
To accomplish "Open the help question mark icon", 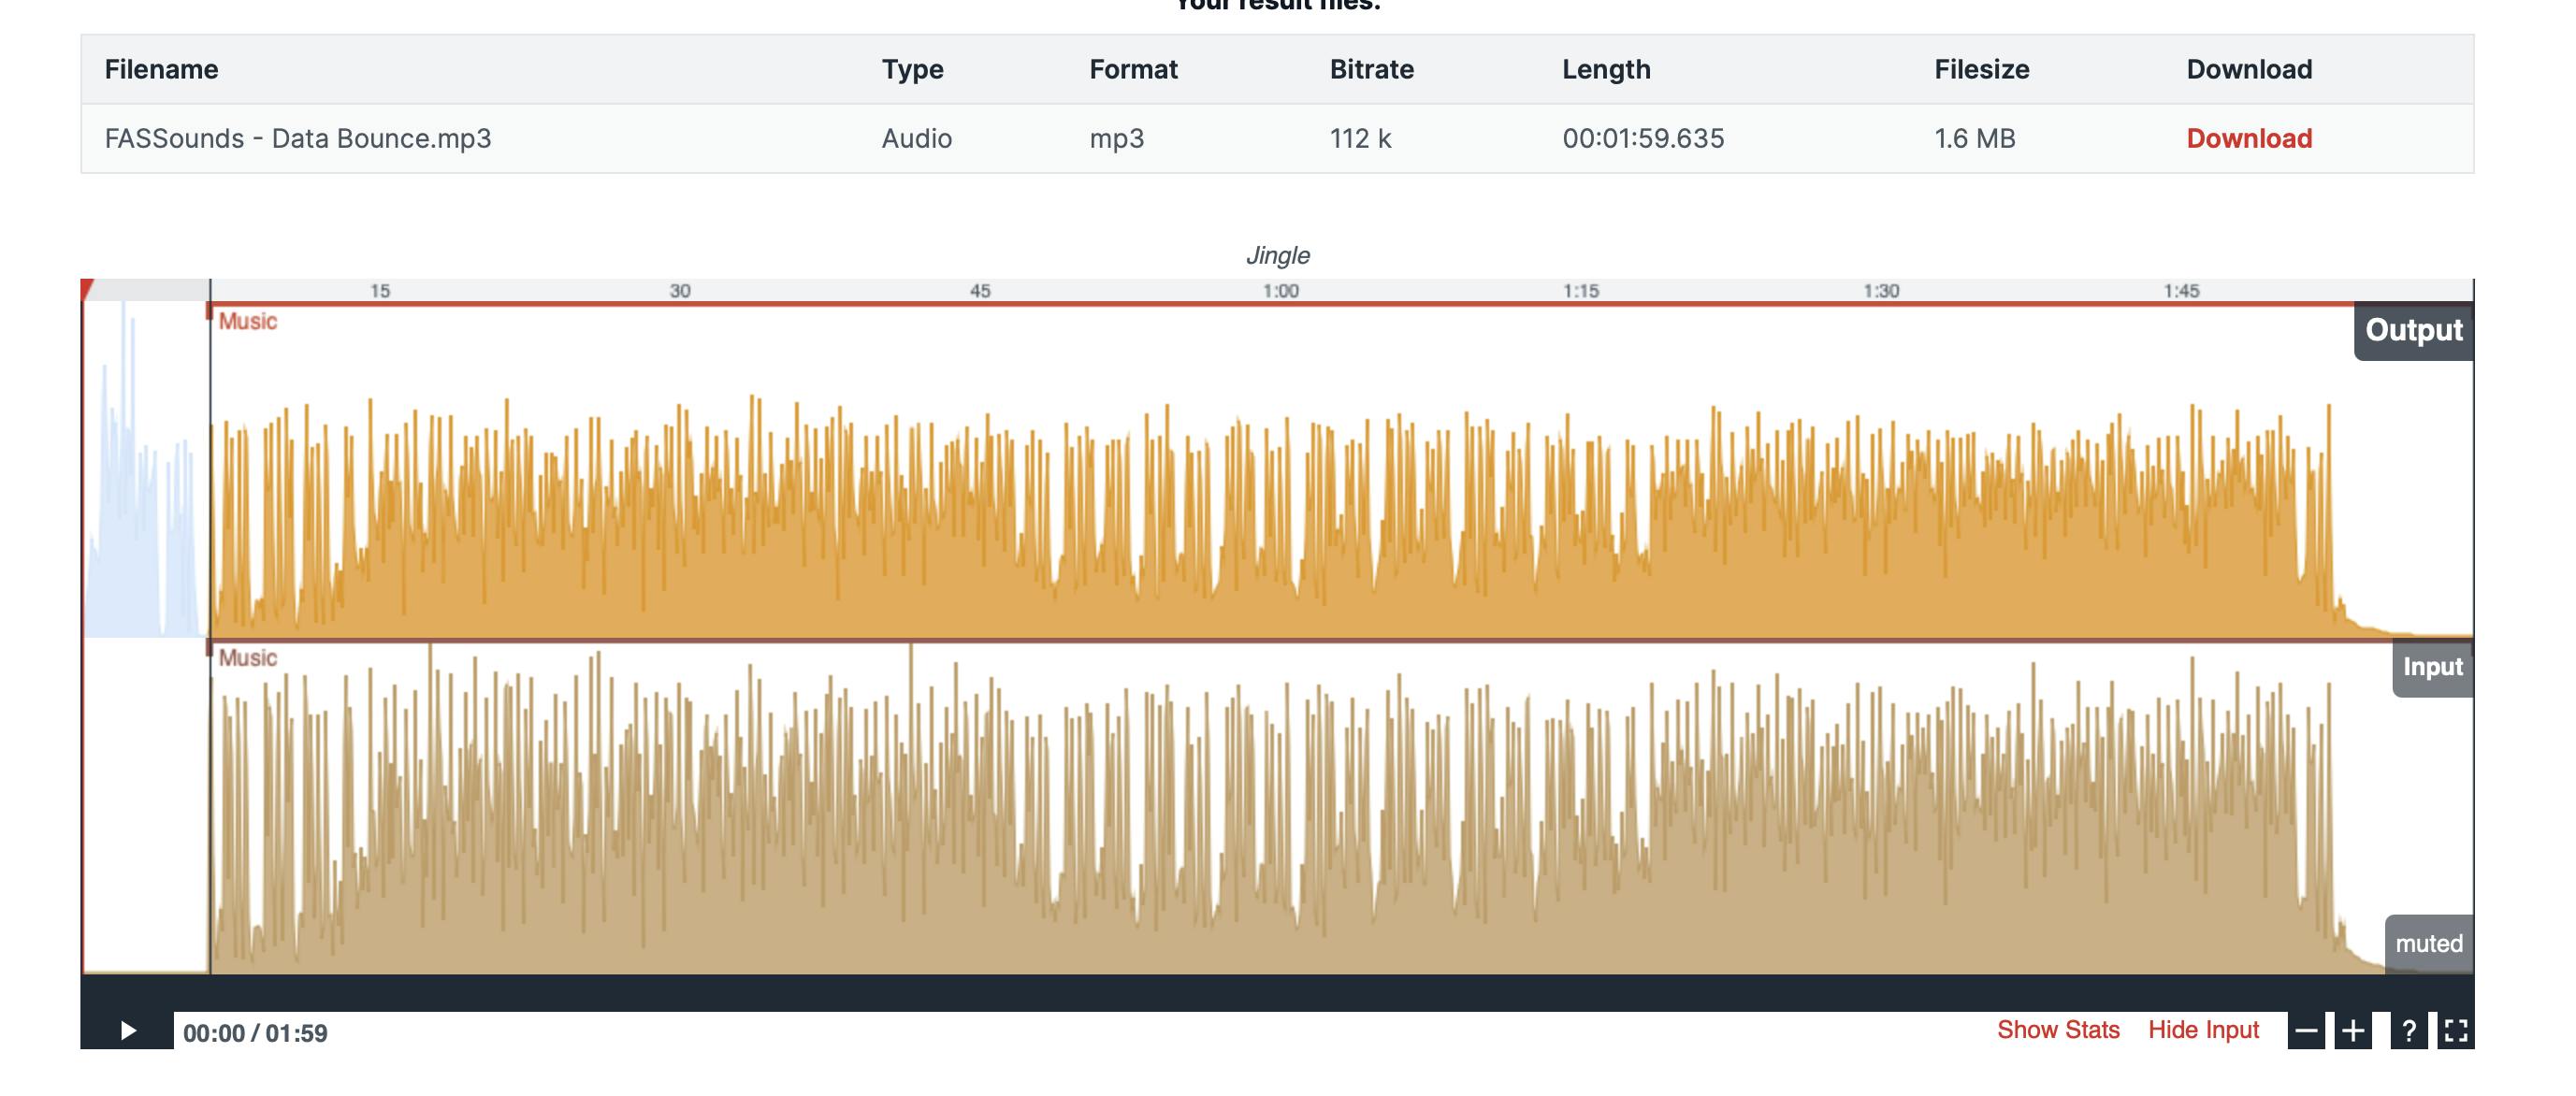I will pos(2408,1031).
